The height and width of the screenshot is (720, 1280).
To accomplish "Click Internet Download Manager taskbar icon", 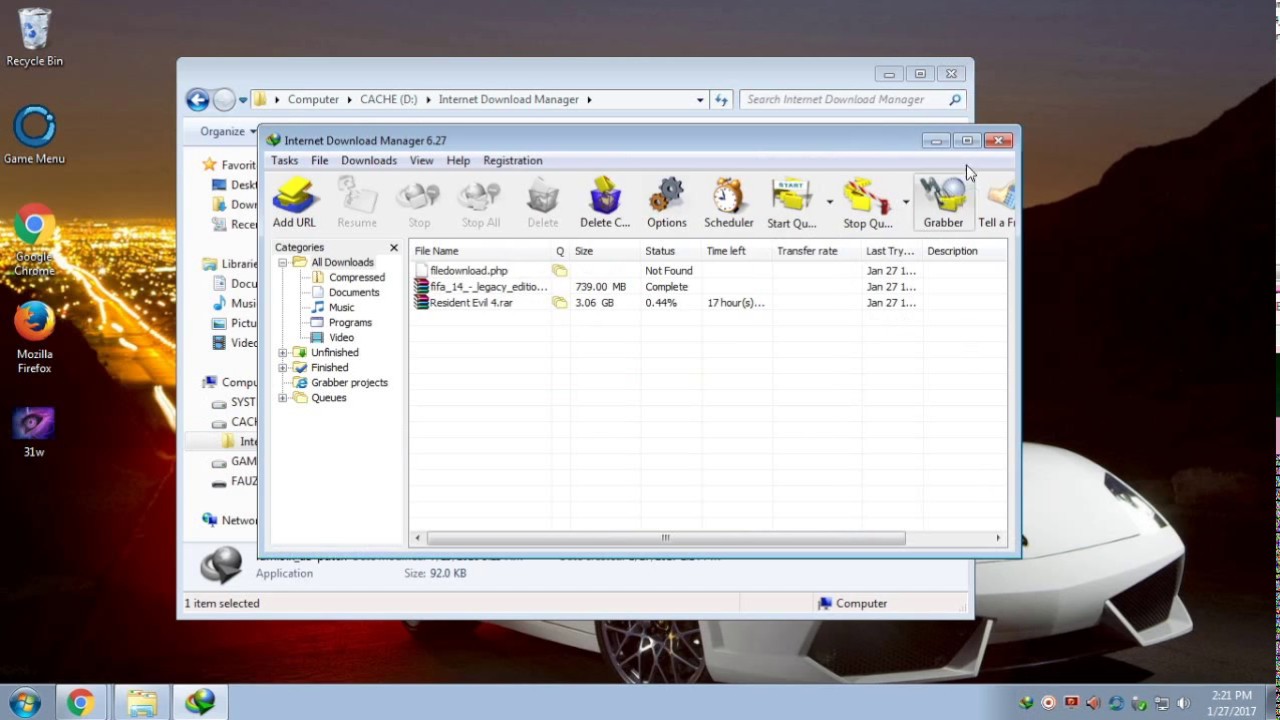I will coord(200,702).
